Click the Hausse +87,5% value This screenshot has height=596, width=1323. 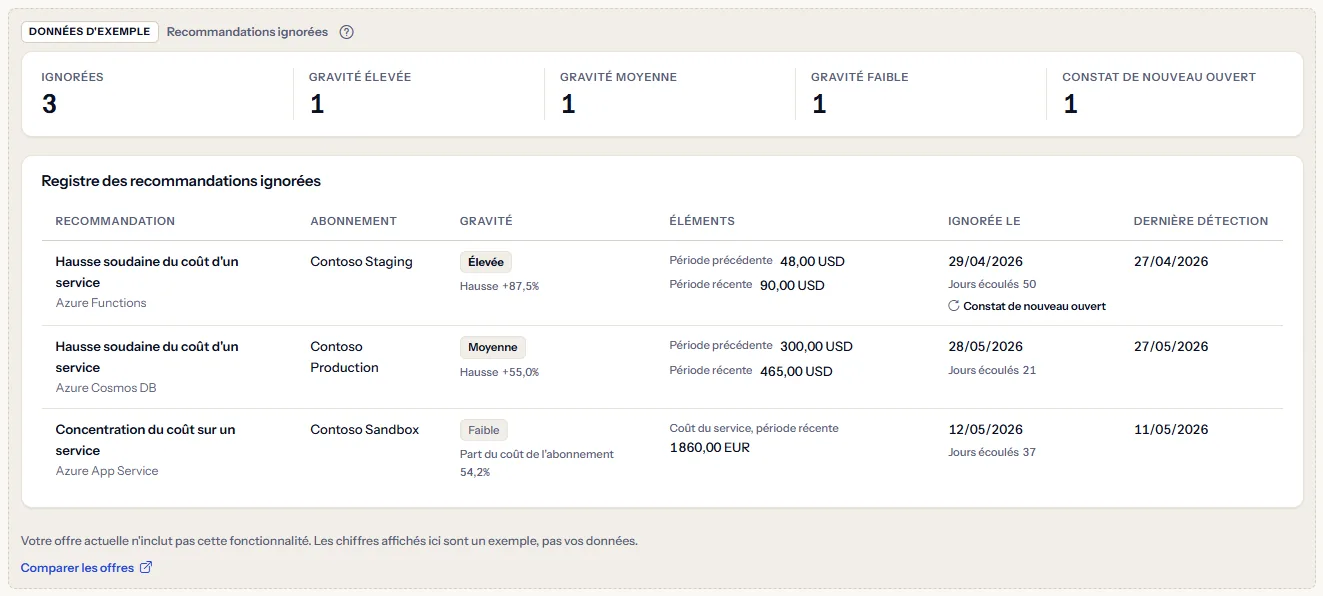tap(499, 286)
